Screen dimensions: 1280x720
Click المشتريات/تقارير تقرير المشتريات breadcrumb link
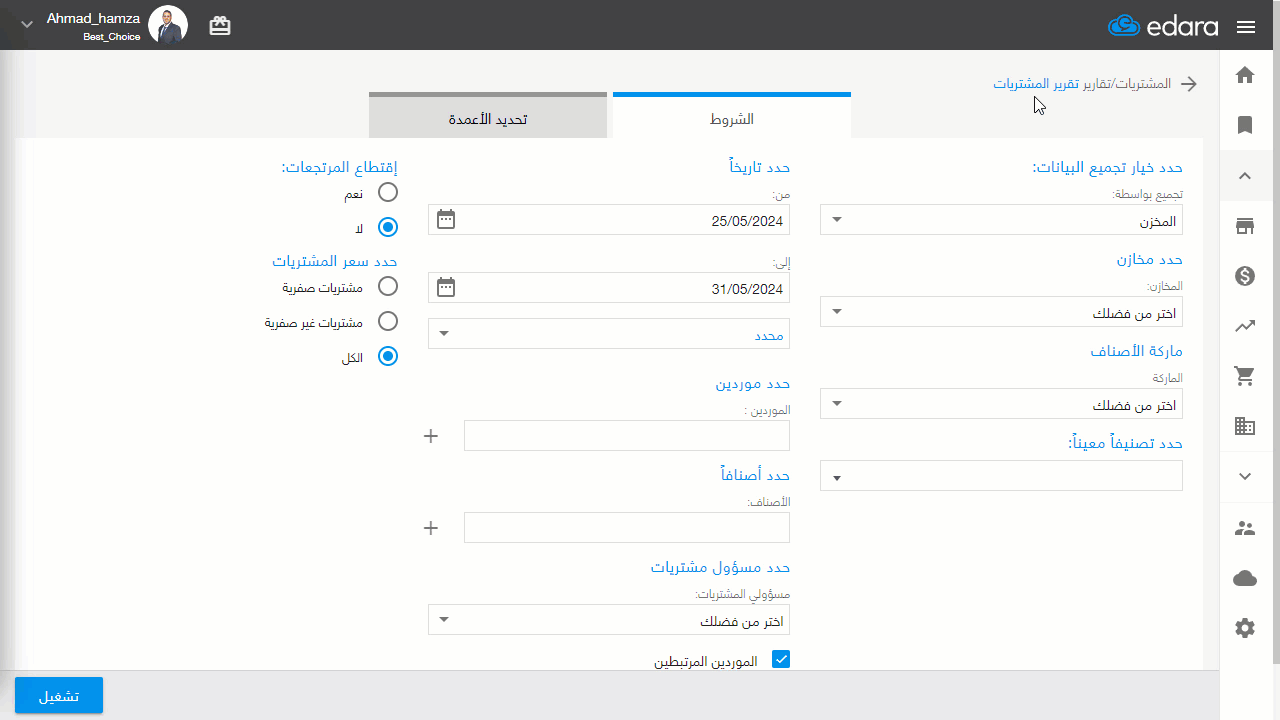pyautogui.click(x=1082, y=83)
